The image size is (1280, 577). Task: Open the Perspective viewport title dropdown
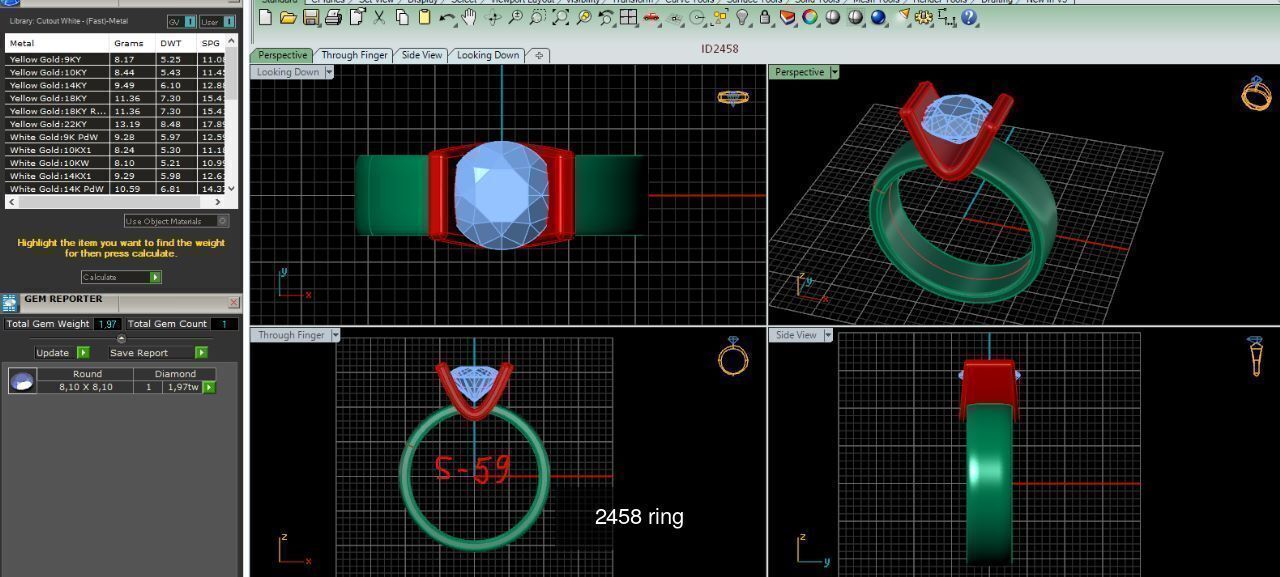tap(834, 72)
